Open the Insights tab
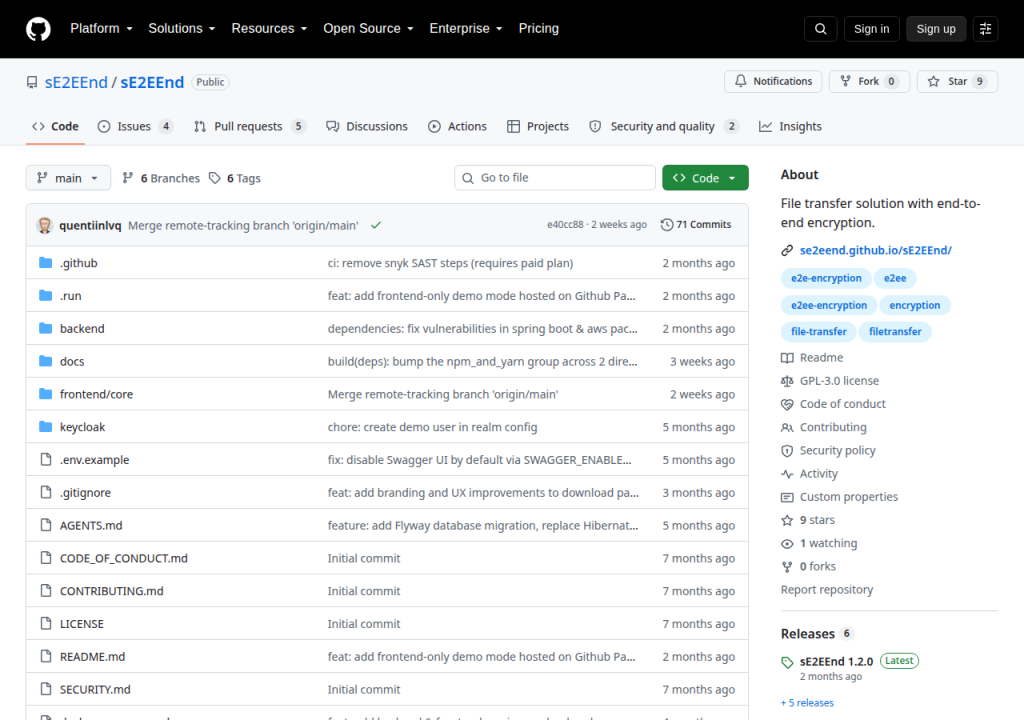The image size is (1024, 720). pos(790,126)
